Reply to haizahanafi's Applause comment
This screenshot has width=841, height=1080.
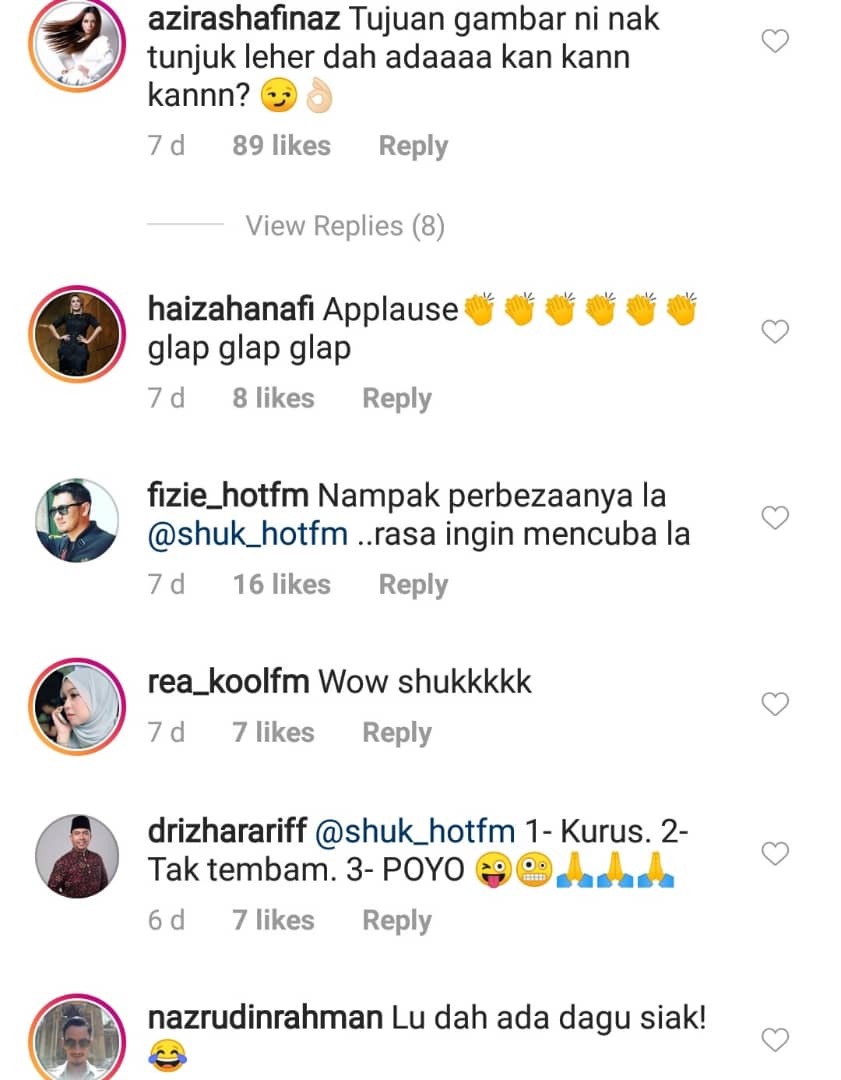point(397,399)
